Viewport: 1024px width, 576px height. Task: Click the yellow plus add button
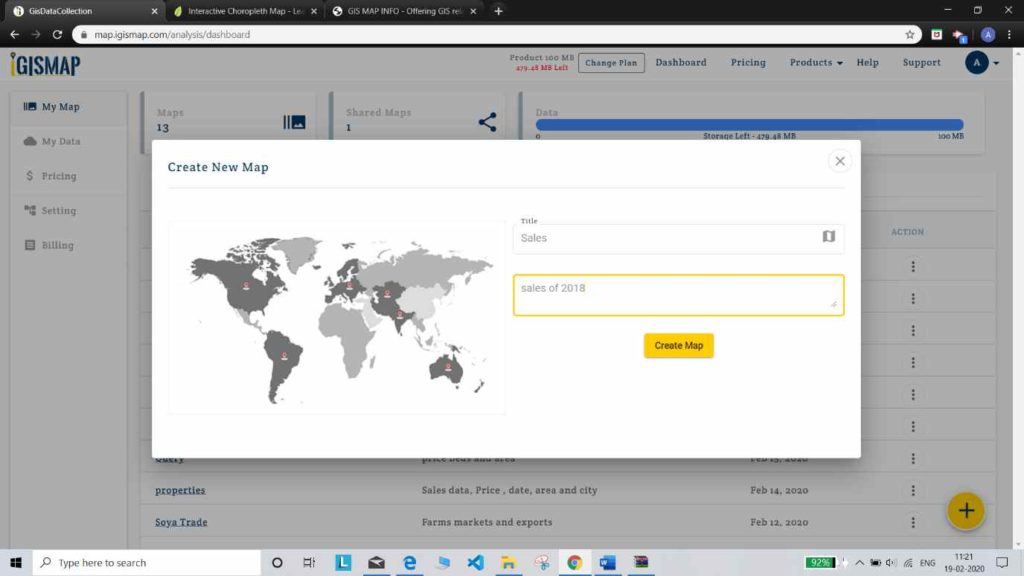point(966,511)
